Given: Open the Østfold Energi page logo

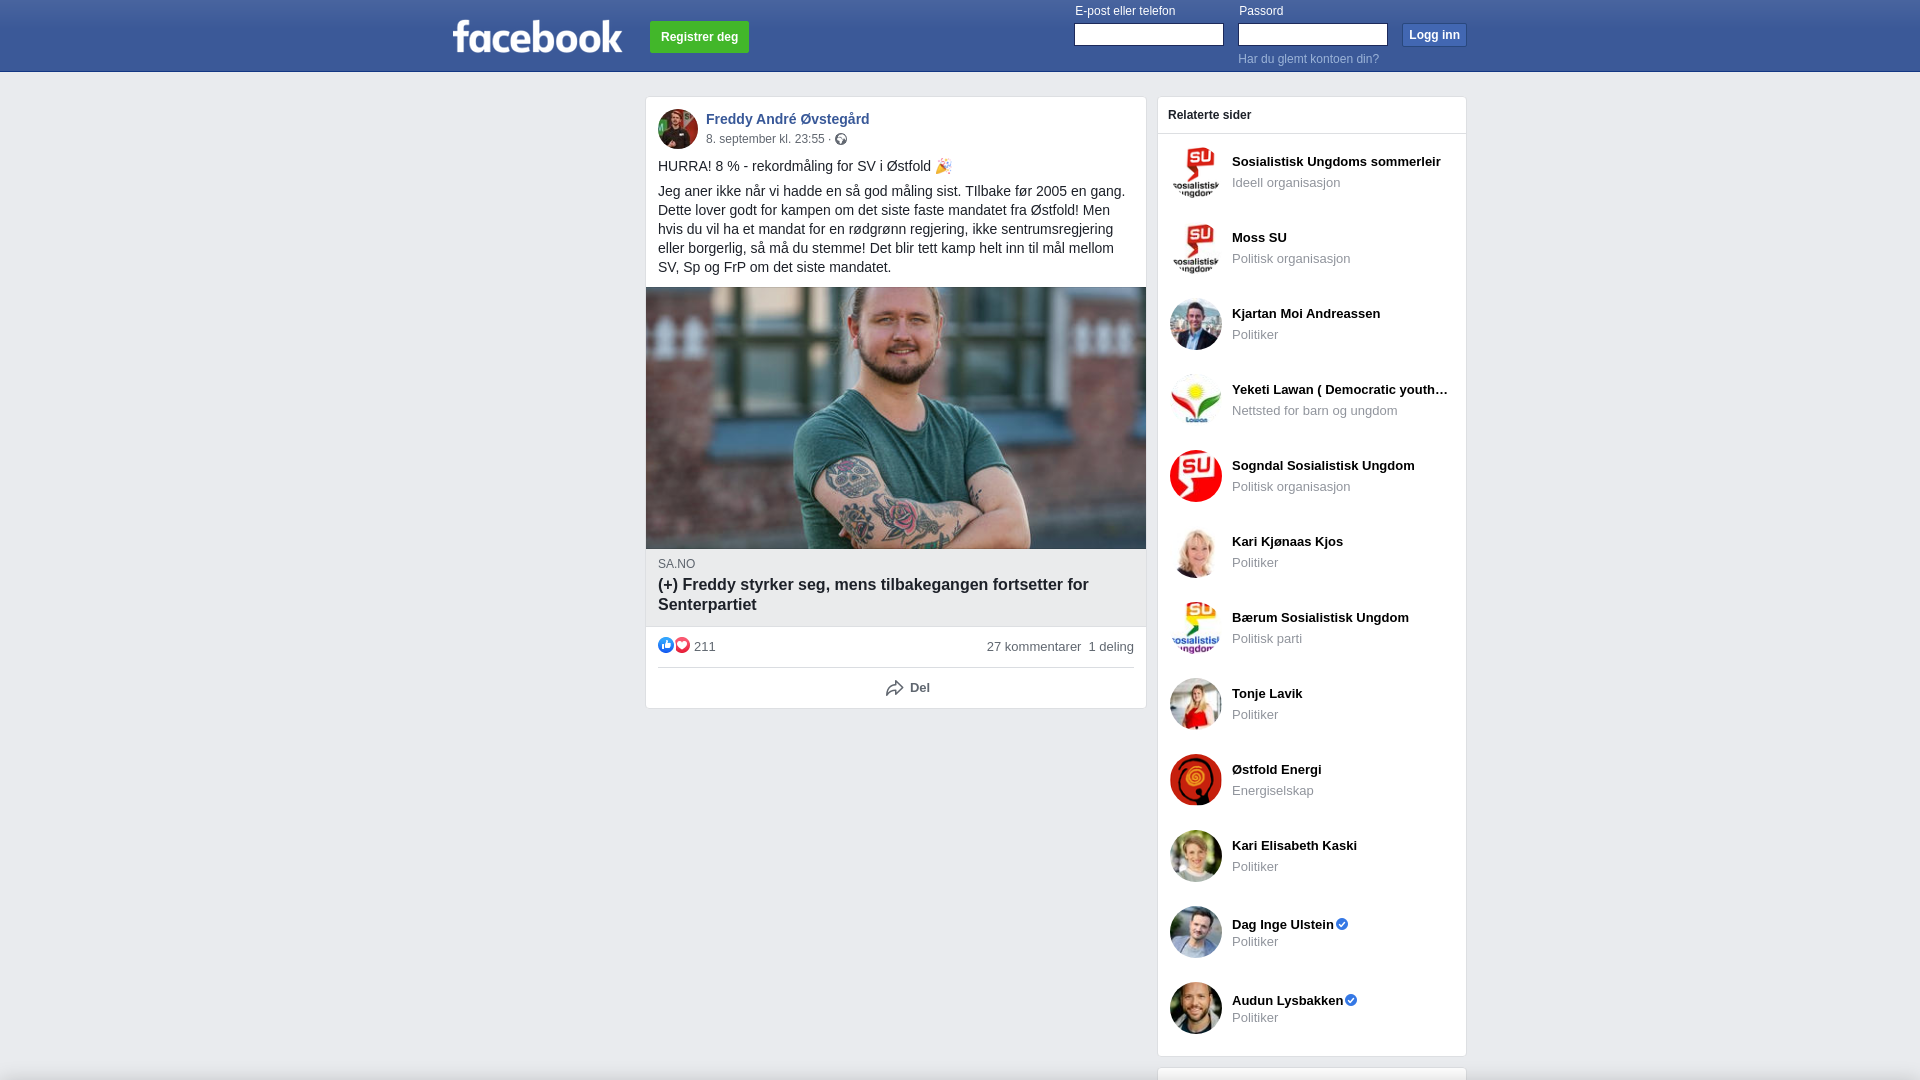Looking at the screenshot, I should click(x=1196, y=780).
